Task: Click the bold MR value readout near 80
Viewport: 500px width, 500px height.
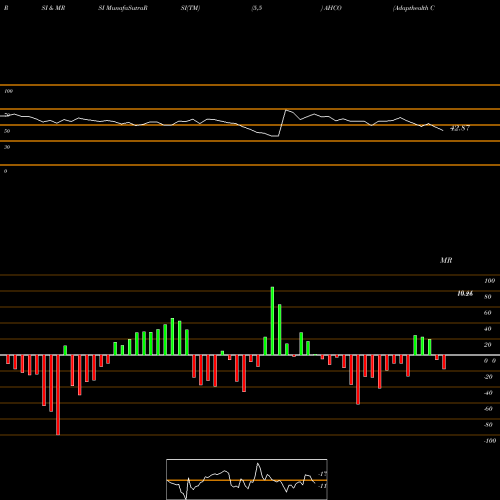Action: pyautogui.click(x=465, y=294)
